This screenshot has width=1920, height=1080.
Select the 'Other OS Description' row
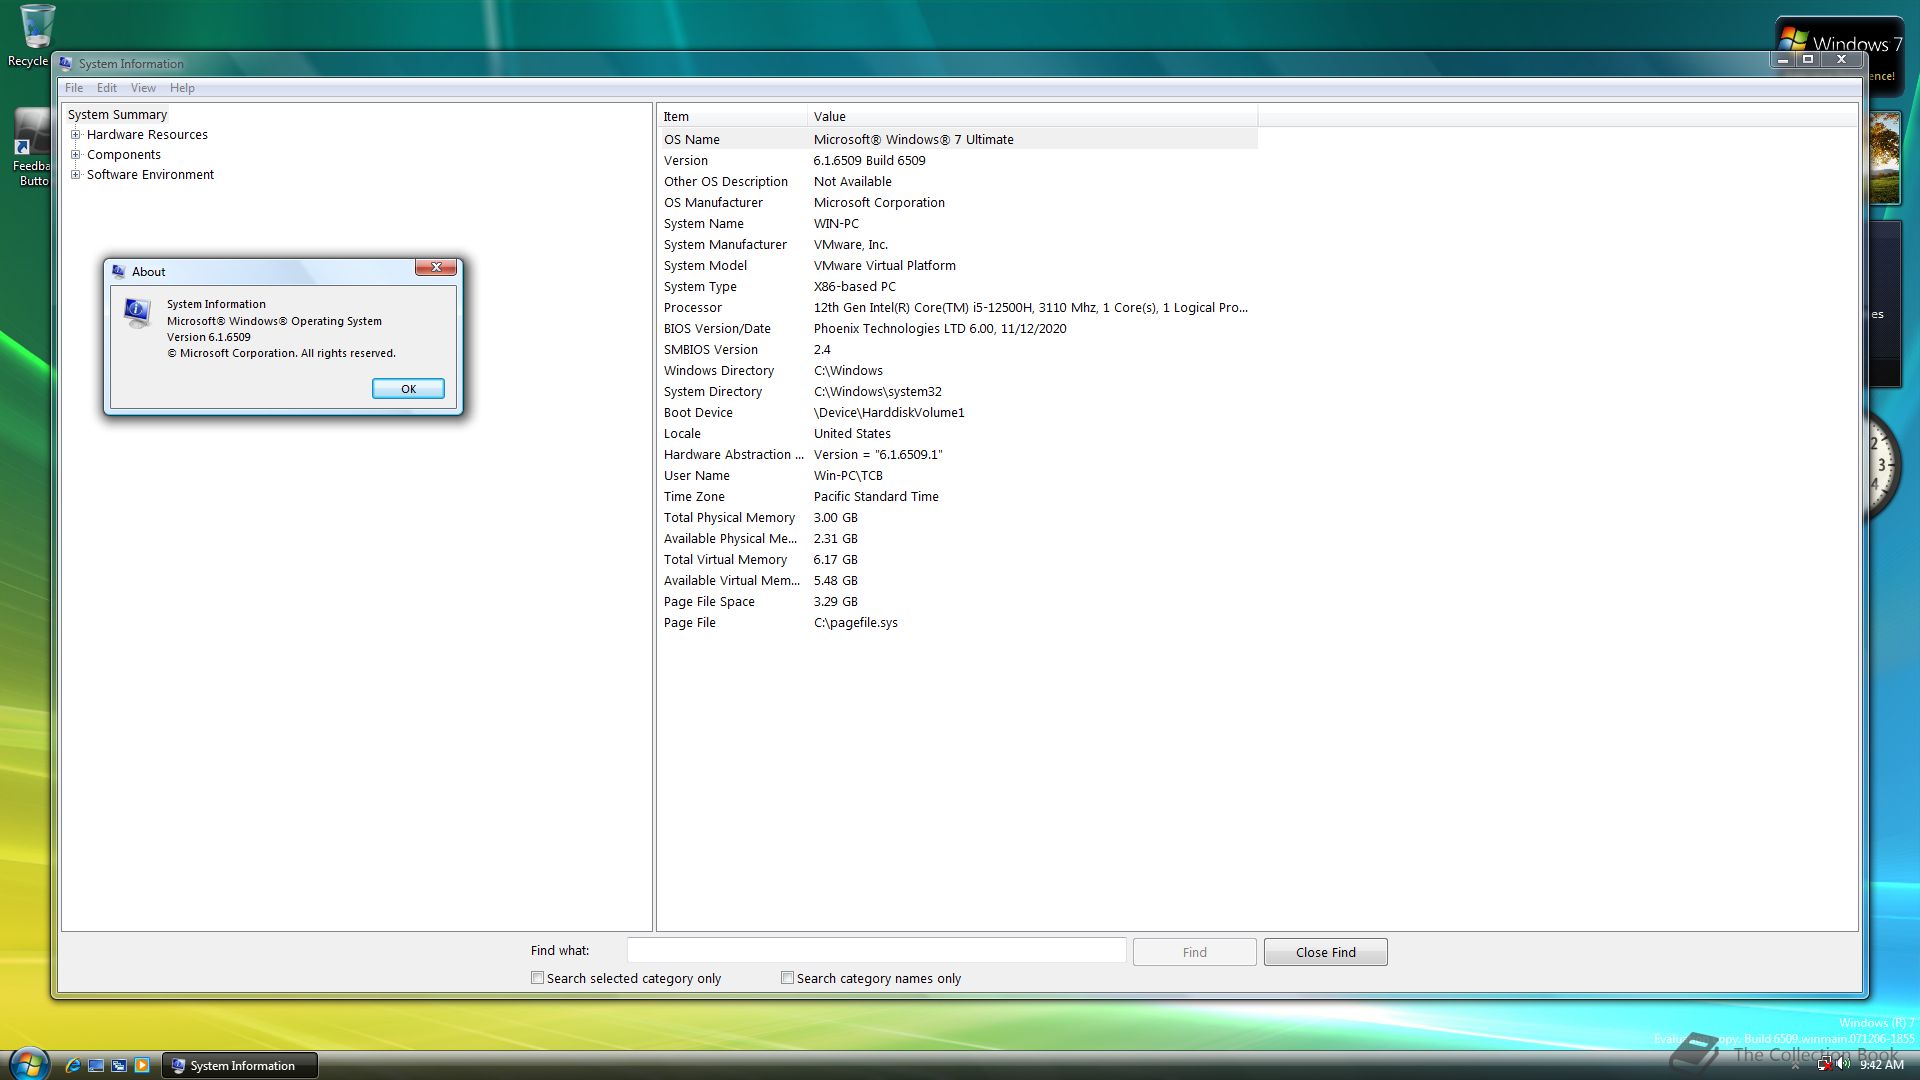[958, 182]
